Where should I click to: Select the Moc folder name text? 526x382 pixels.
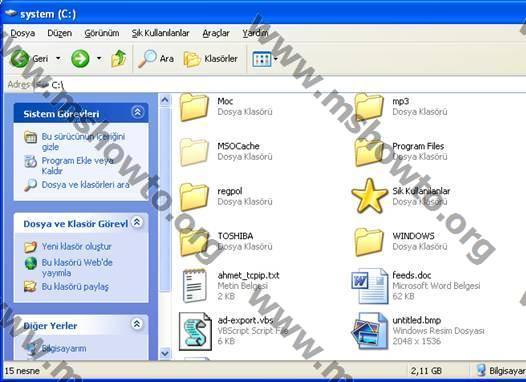coord(225,101)
